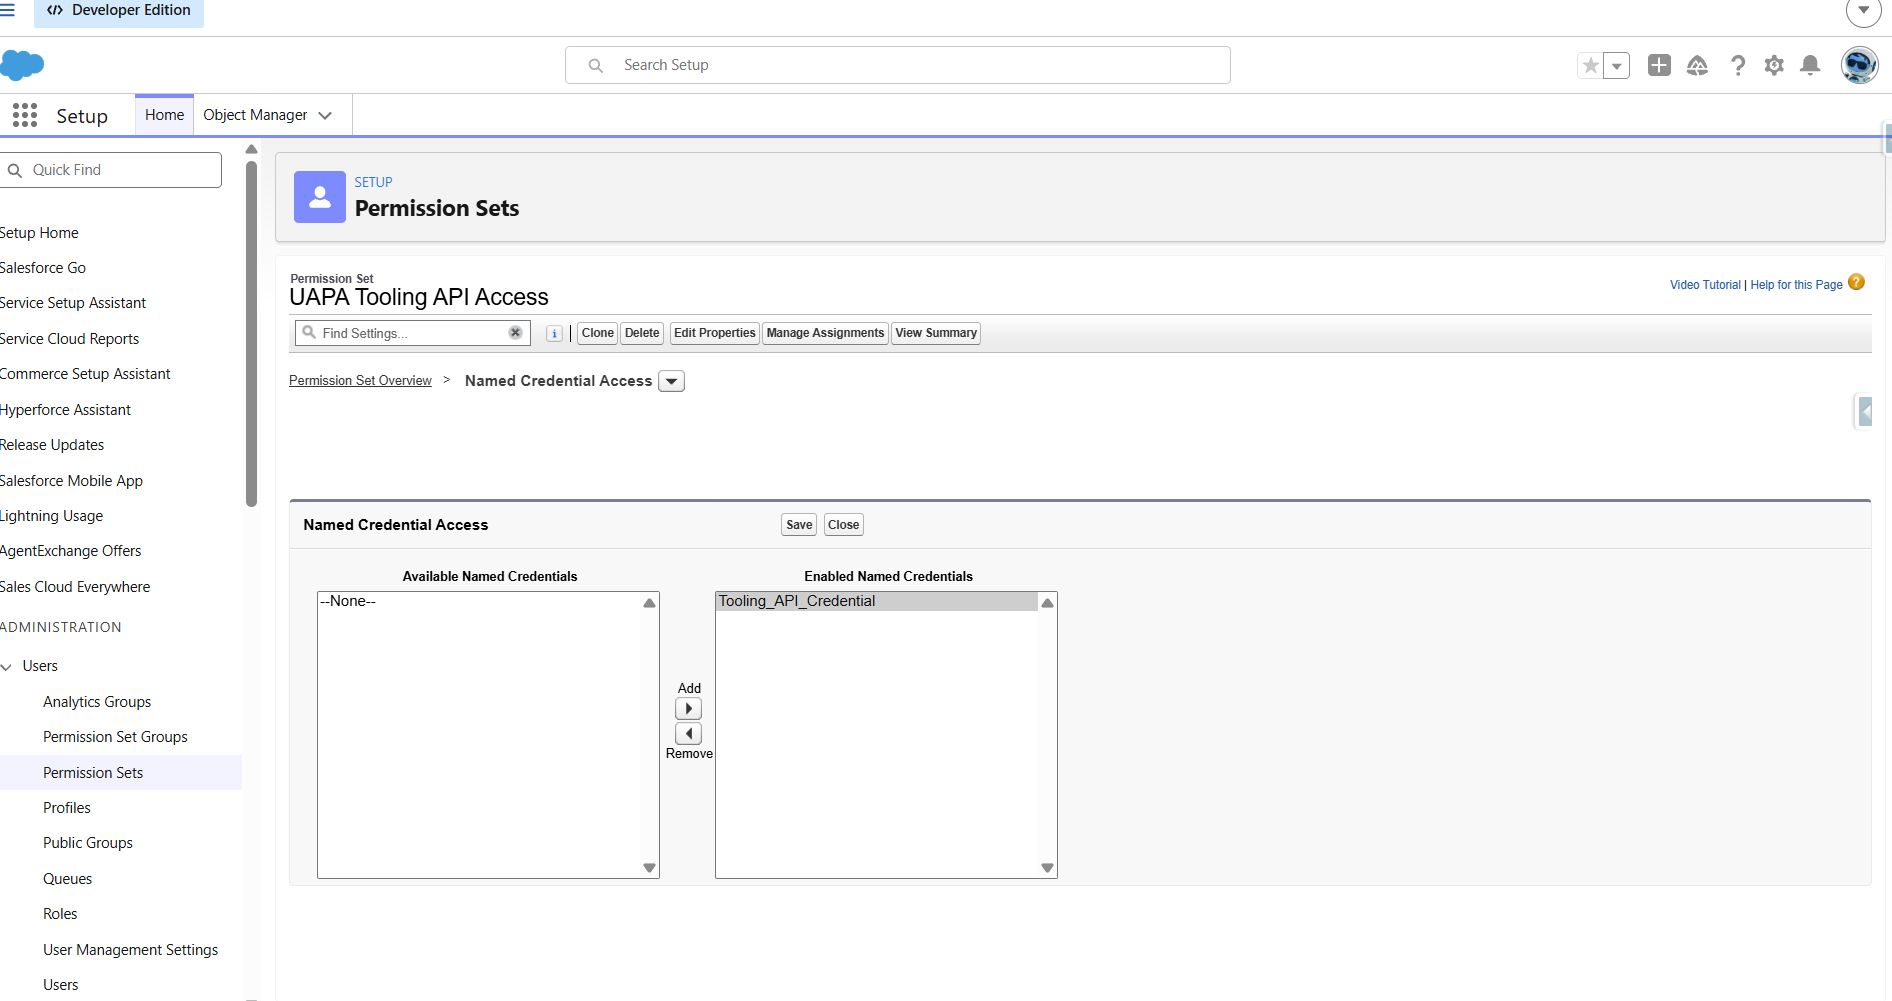This screenshot has width=1892, height=1001.
Task: Expand the collapsed right side panel handle
Action: [x=1864, y=411]
